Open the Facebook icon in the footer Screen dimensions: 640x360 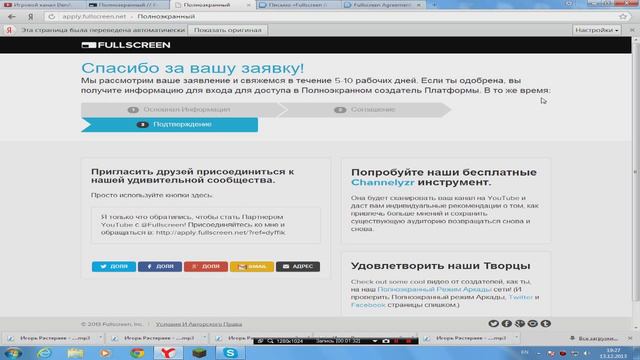click(507, 323)
